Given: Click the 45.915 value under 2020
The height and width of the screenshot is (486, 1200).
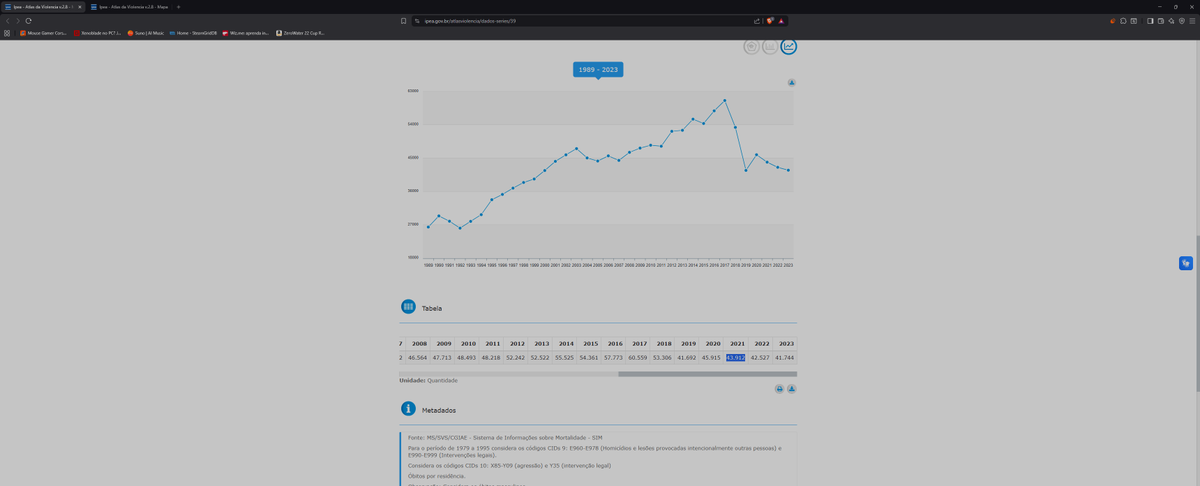Looking at the screenshot, I should [x=711, y=357].
